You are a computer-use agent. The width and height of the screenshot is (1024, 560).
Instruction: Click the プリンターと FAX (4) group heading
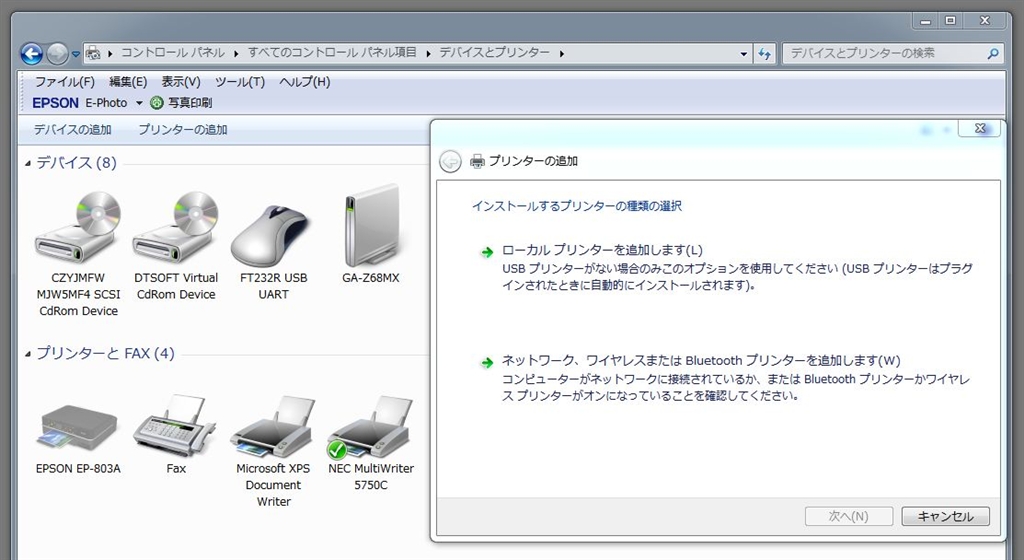point(105,353)
